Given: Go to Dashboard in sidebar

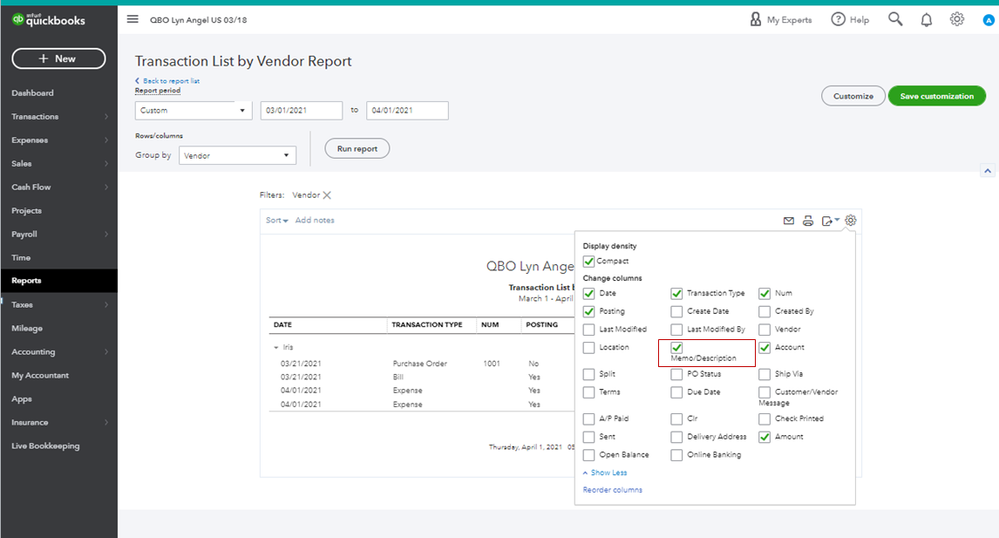Looking at the screenshot, I should pyautogui.click(x=32, y=93).
